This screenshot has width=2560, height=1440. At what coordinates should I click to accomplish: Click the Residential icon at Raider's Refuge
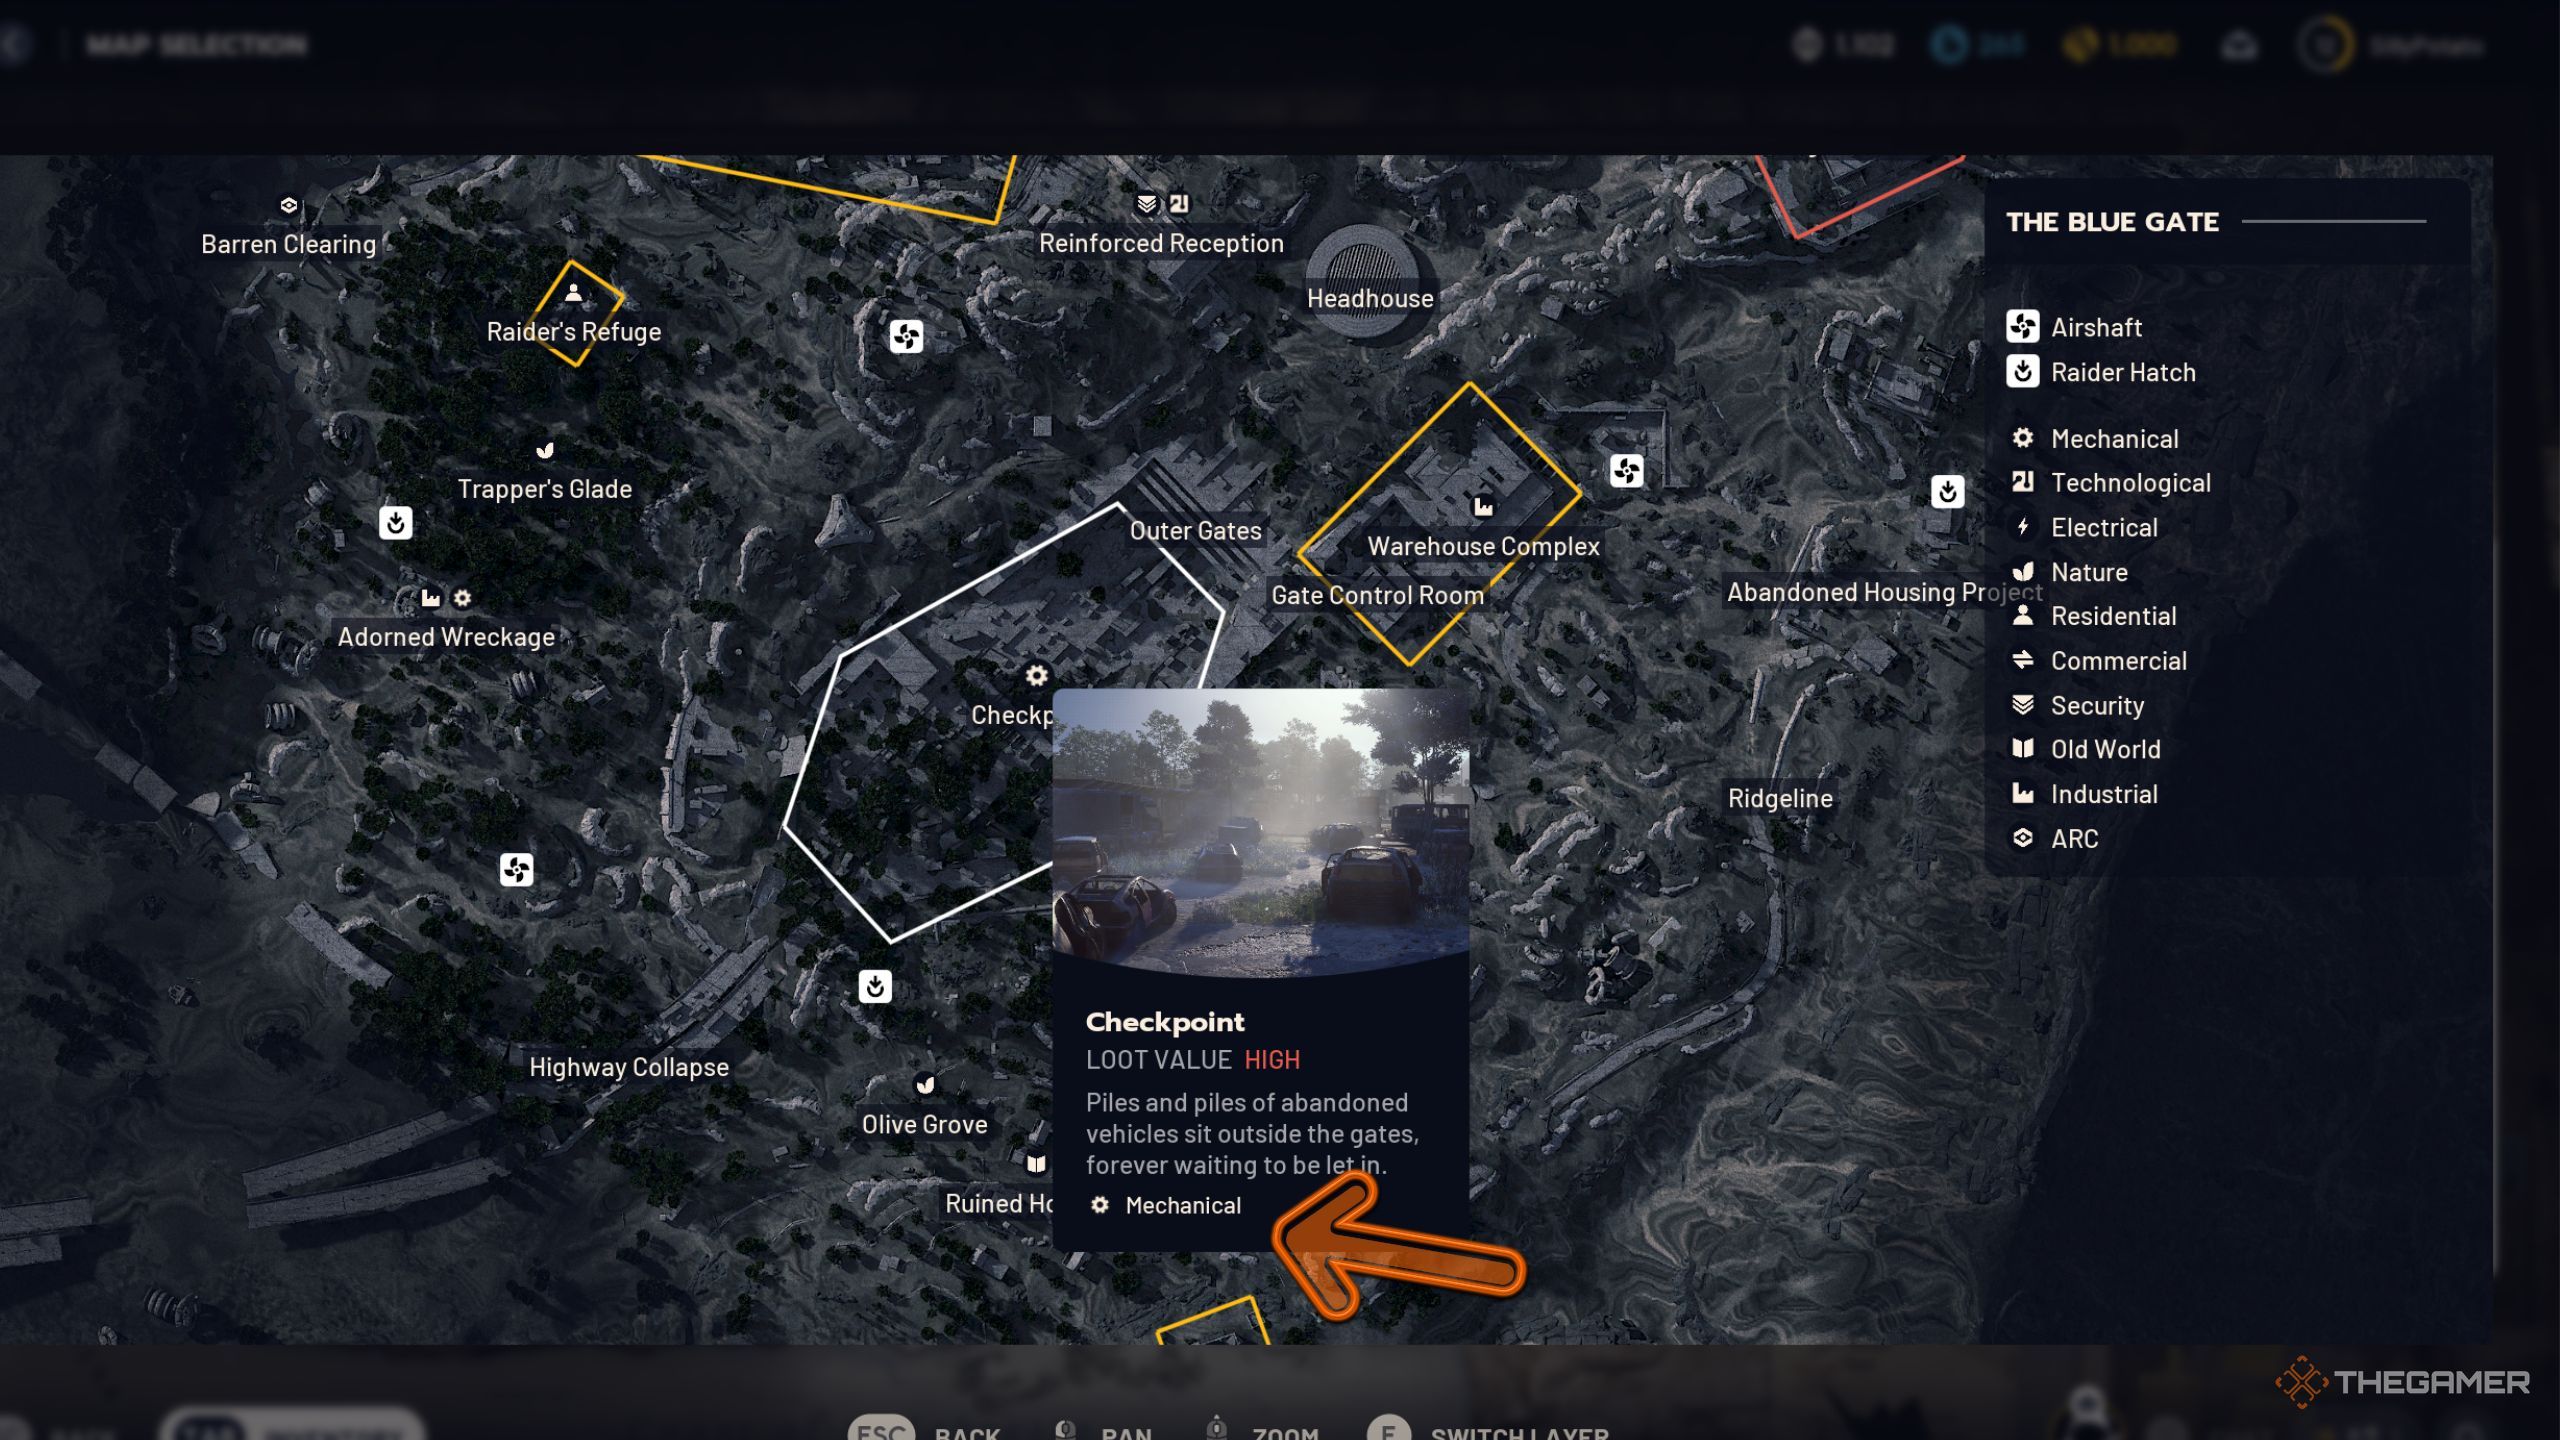[573, 292]
